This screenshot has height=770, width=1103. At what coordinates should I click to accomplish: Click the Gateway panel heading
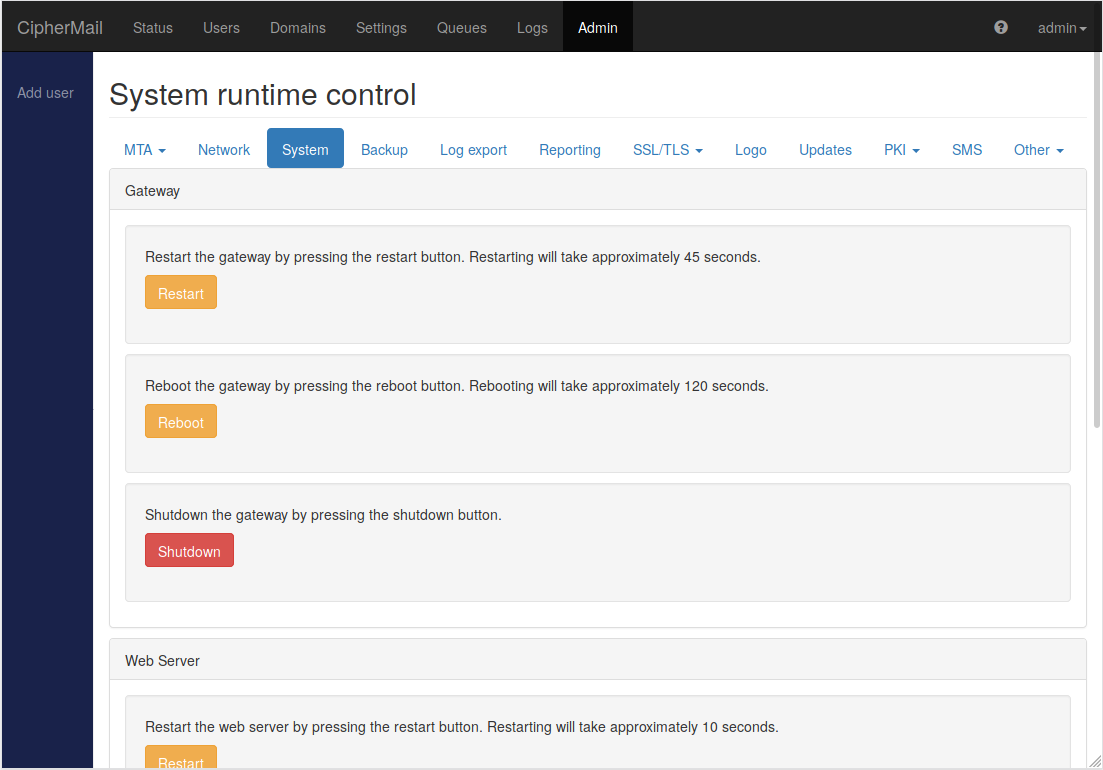(598, 191)
